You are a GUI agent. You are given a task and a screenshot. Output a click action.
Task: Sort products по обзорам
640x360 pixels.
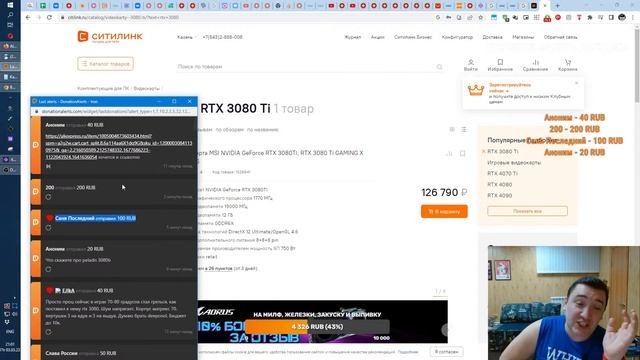pyautogui.click(x=229, y=130)
